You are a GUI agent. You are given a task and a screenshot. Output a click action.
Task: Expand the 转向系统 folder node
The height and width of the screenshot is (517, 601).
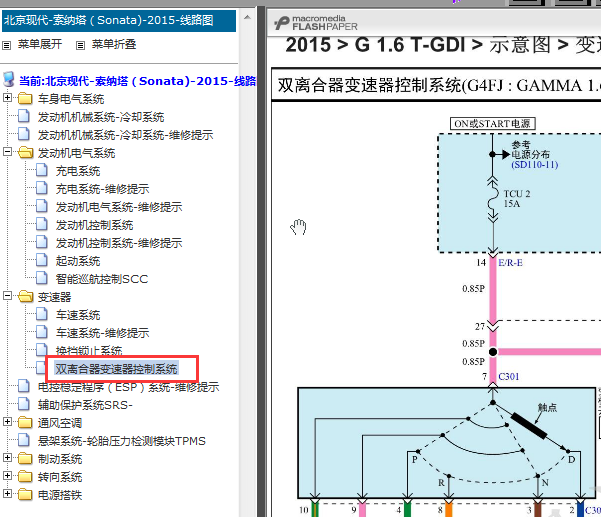(7, 476)
